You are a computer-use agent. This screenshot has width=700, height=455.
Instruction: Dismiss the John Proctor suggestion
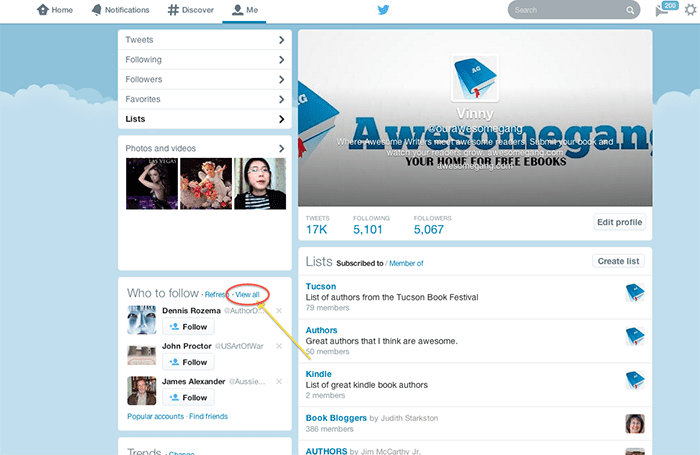point(279,346)
